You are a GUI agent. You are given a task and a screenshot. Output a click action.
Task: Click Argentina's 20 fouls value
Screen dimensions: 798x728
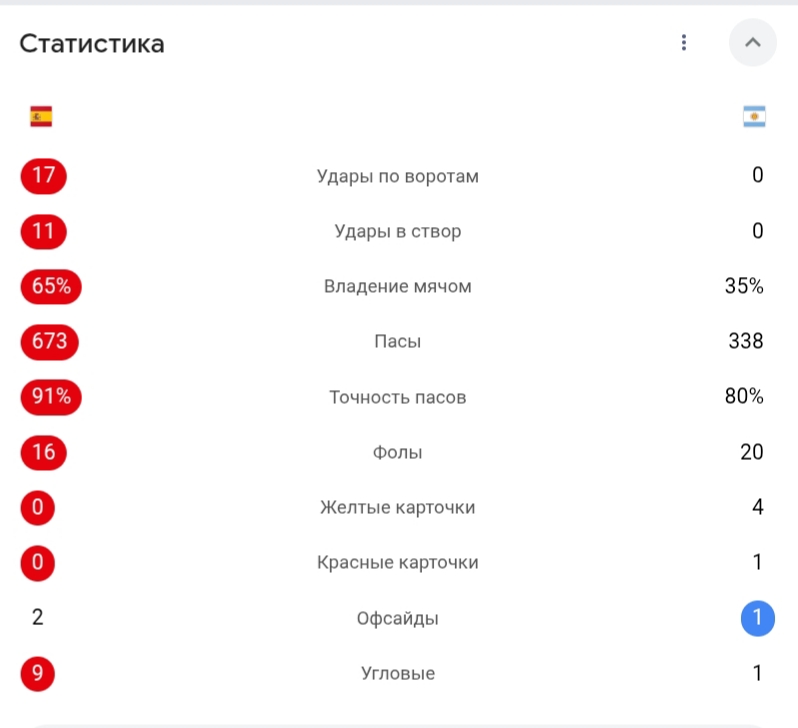pos(752,452)
